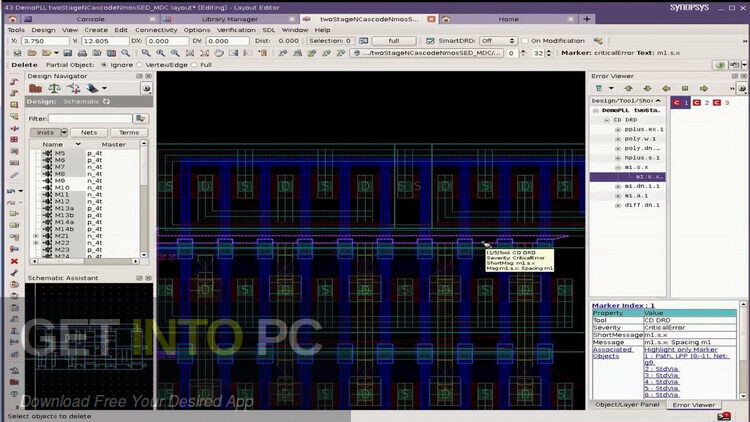Click the X coordinate field
Viewport: 750px width, 422px height.
pos(45,41)
